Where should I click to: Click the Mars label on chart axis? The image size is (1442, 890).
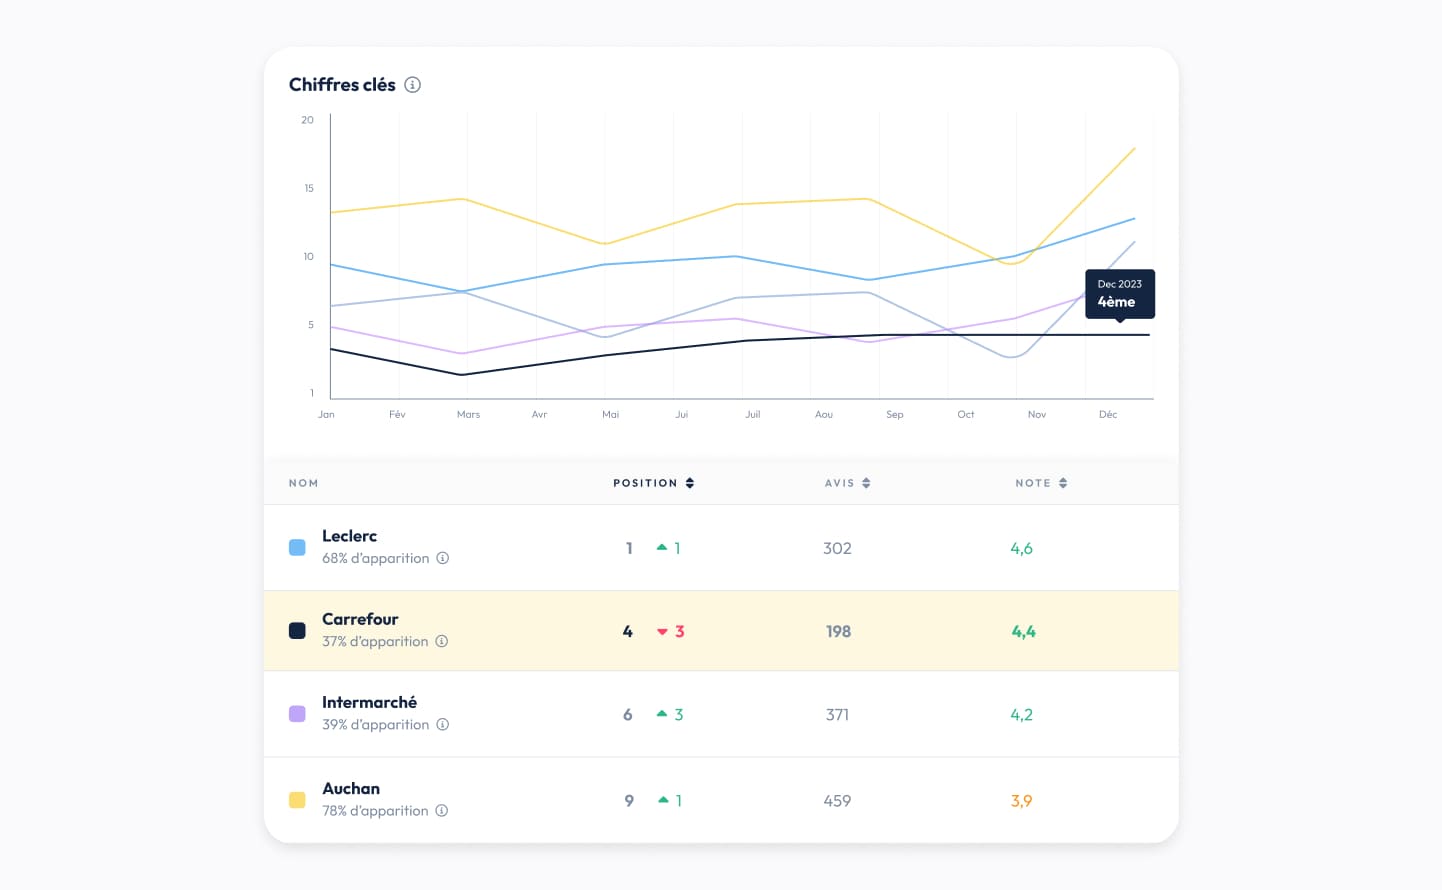(x=468, y=414)
